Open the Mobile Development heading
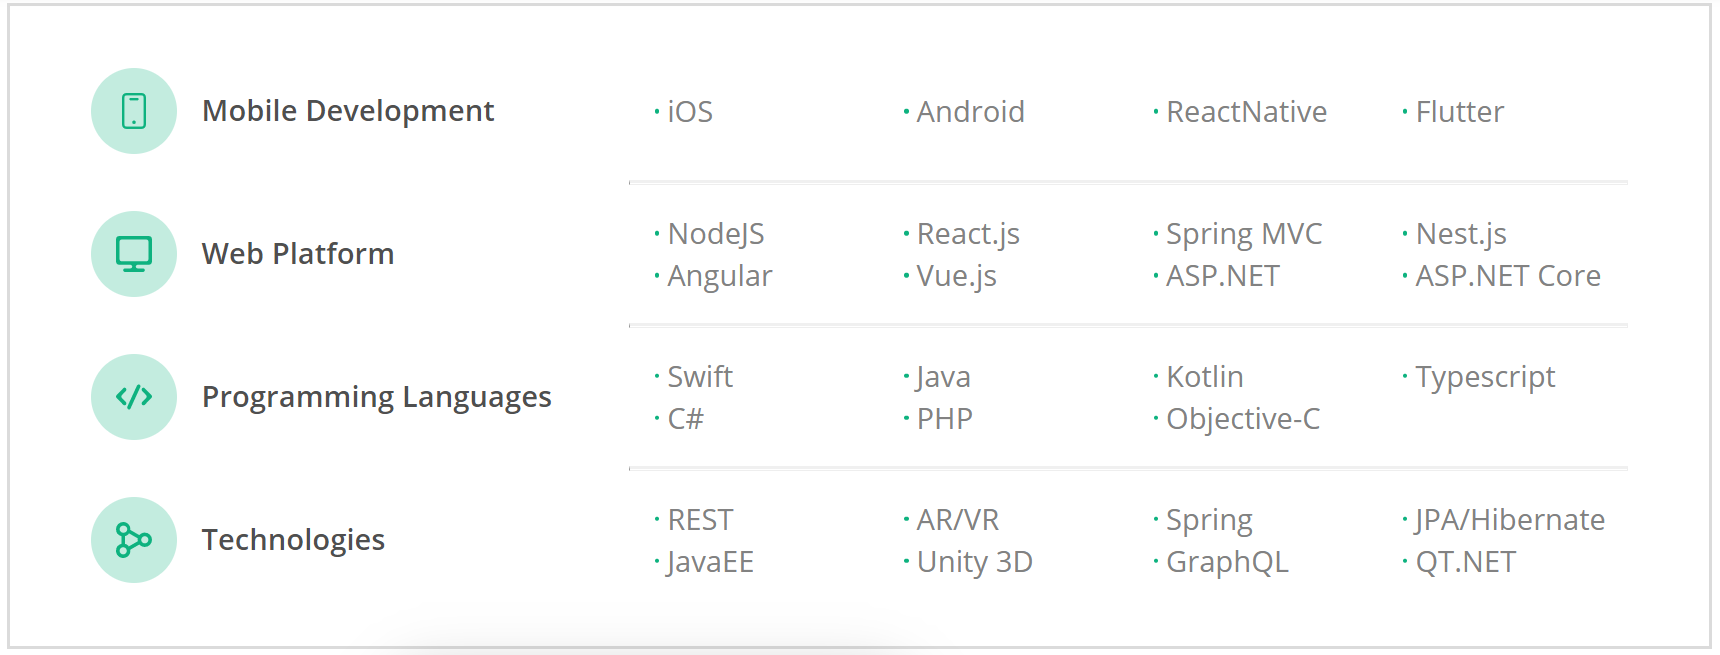The width and height of the screenshot is (1720, 655). (x=348, y=111)
